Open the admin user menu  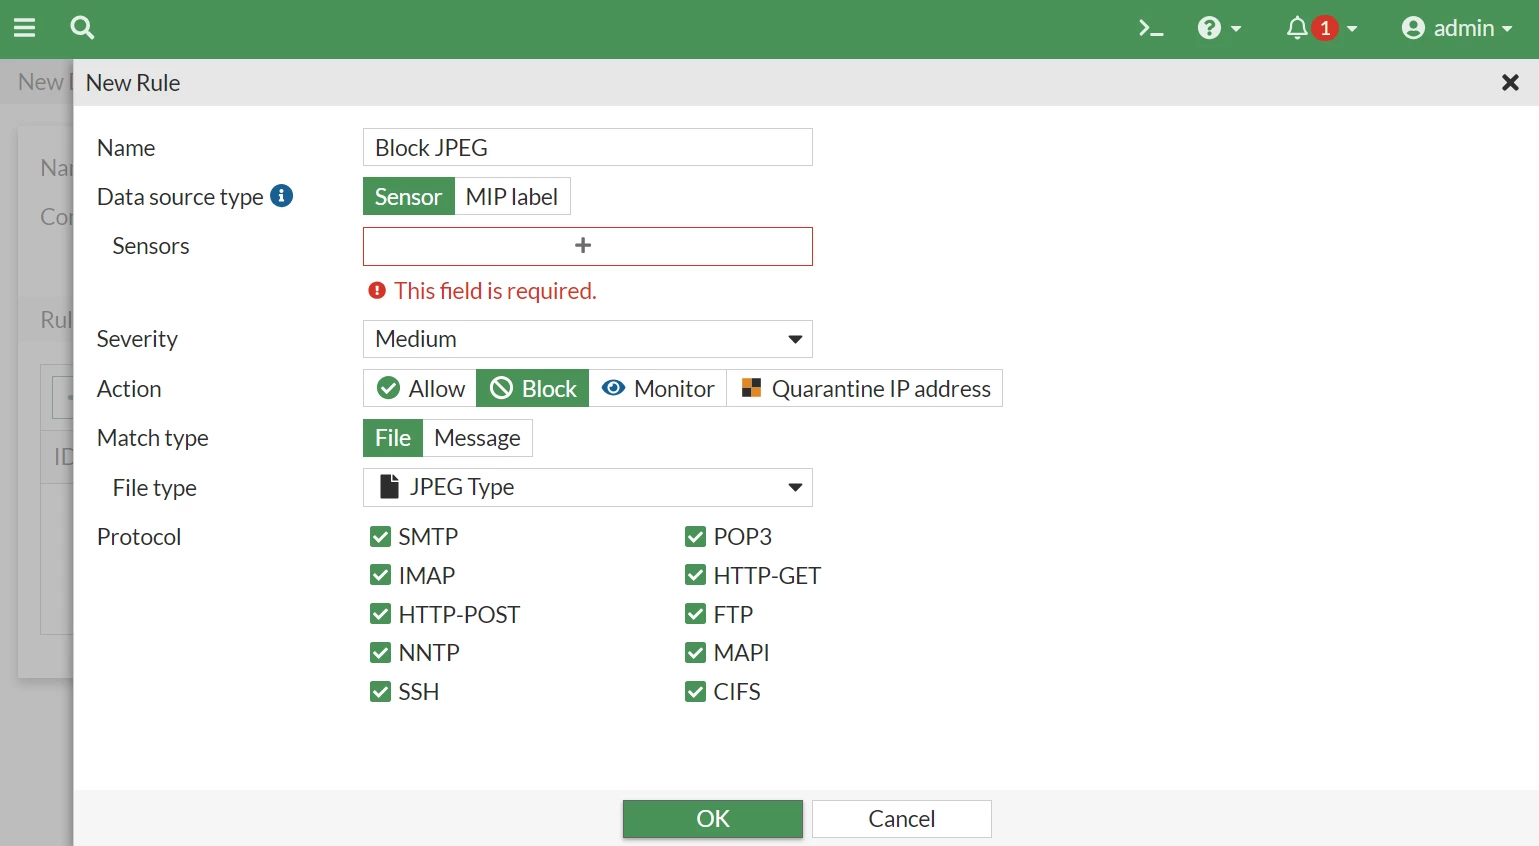[x=1457, y=28]
